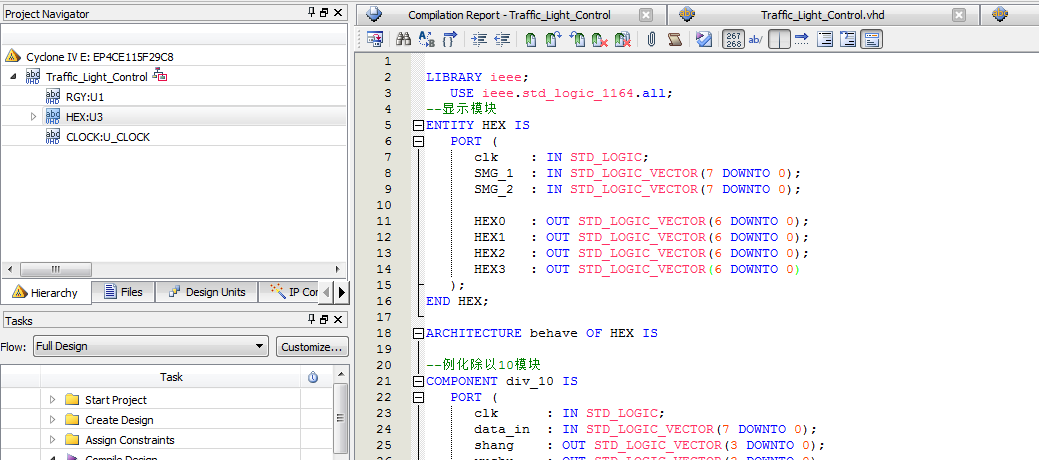Click the first text-lines icon right of the blue arrow

(x=825, y=40)
